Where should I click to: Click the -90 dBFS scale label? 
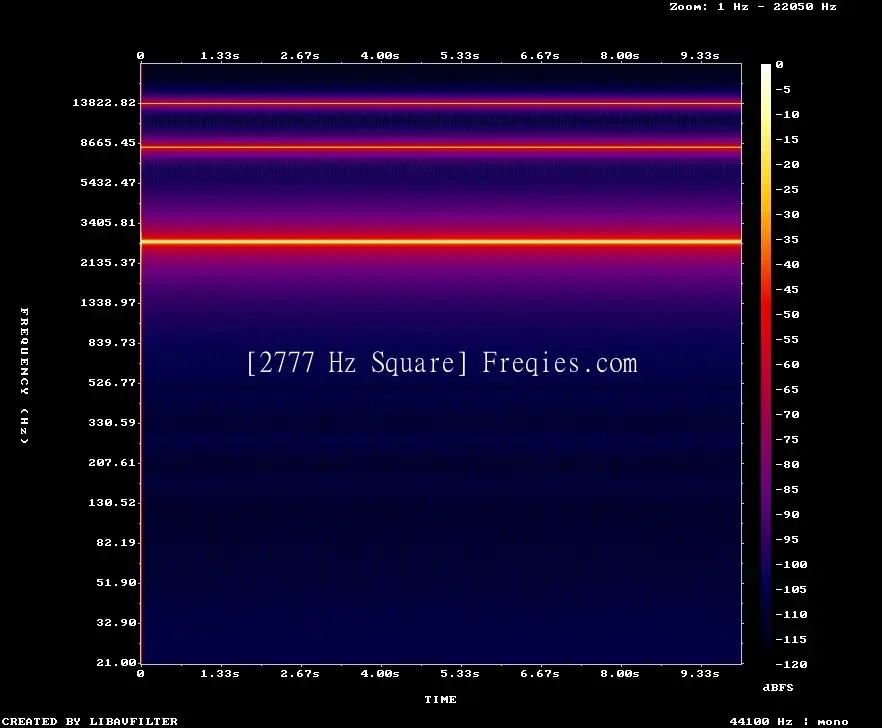click(x=787, y=514)
